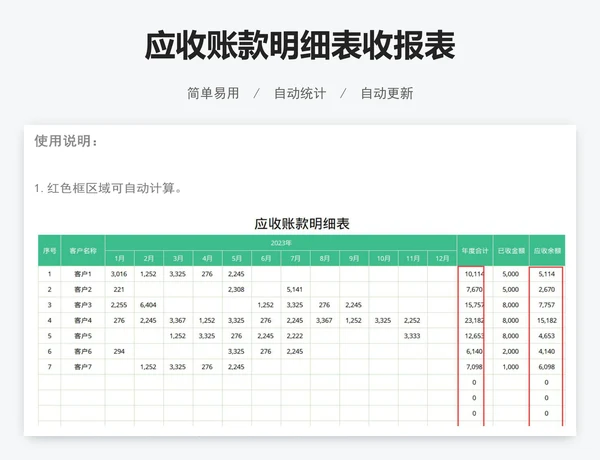Select 客户4's November value 2,252
The image size is (600, 460).
click(x=412, y=320)
